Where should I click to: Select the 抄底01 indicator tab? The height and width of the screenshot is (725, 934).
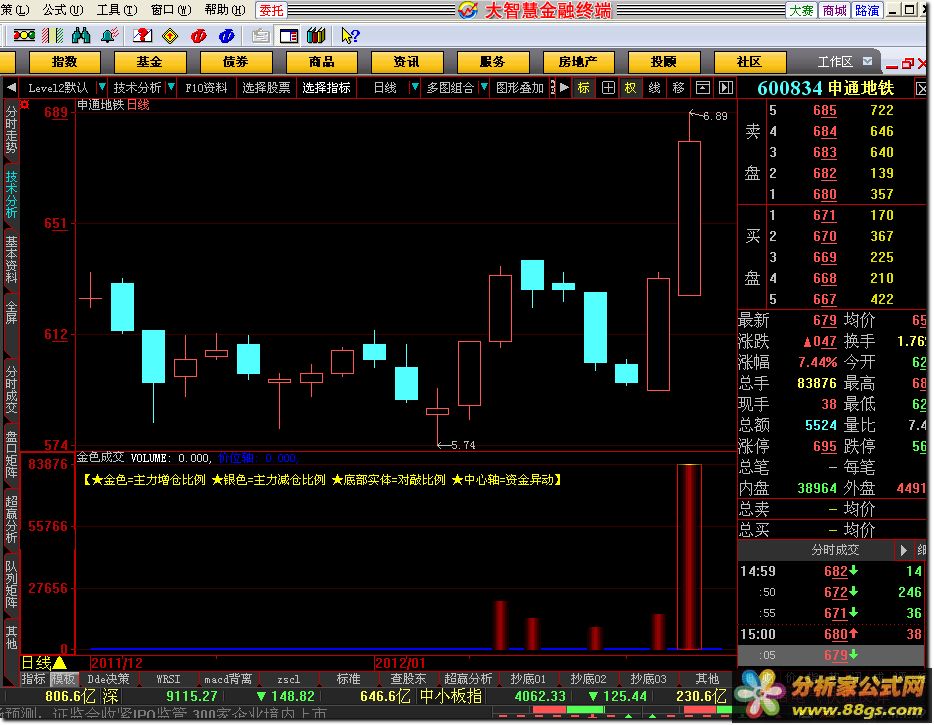(x=528, y=679)
